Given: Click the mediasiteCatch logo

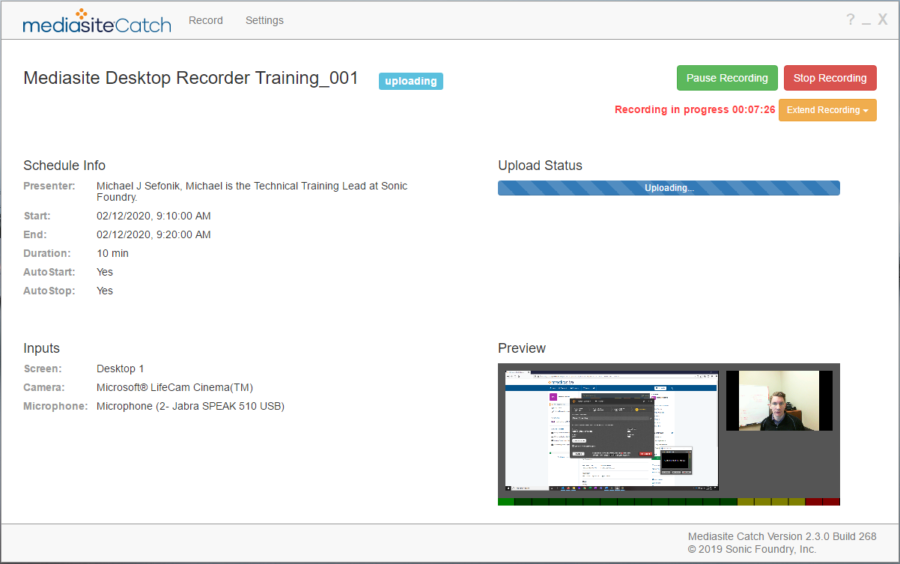Looking at the screenshot, I should [96, 22].
